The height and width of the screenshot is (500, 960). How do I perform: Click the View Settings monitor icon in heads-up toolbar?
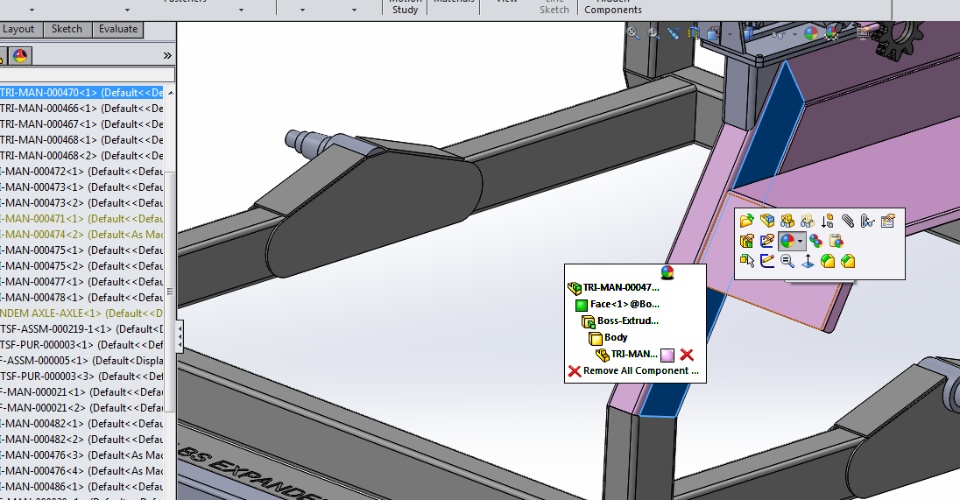(x=864, y=33)
